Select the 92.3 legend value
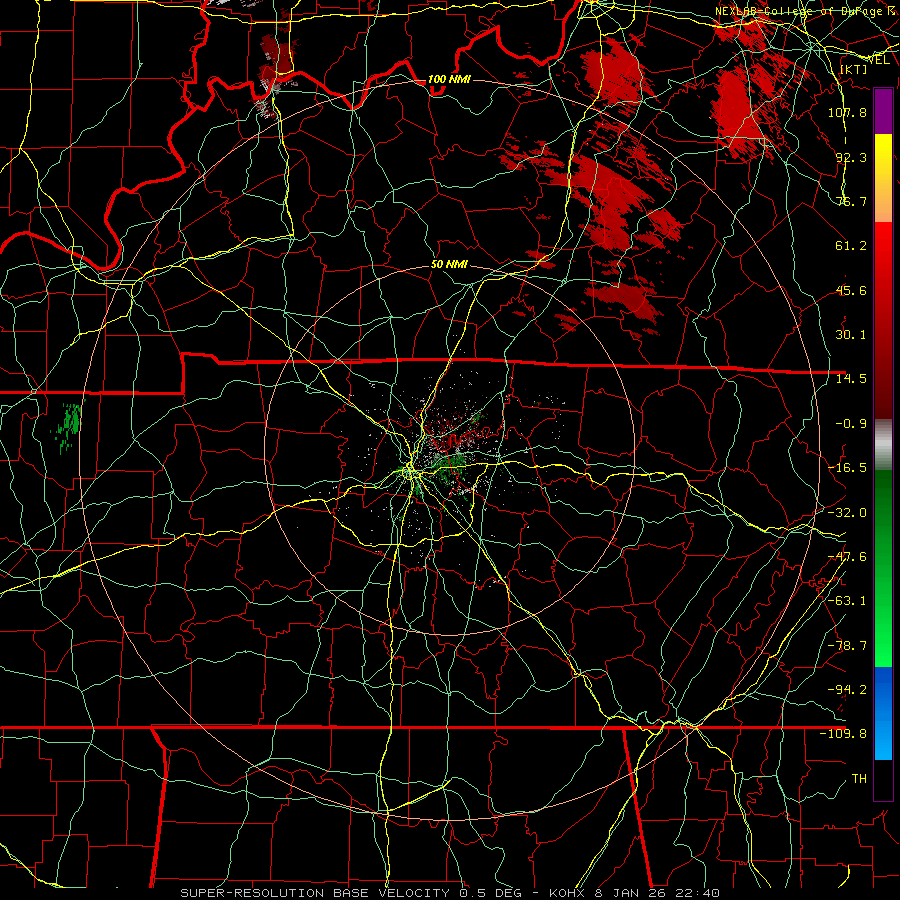The width and height of the screenshot is (900, 900). pyautogui.click(x=851, y=157)
